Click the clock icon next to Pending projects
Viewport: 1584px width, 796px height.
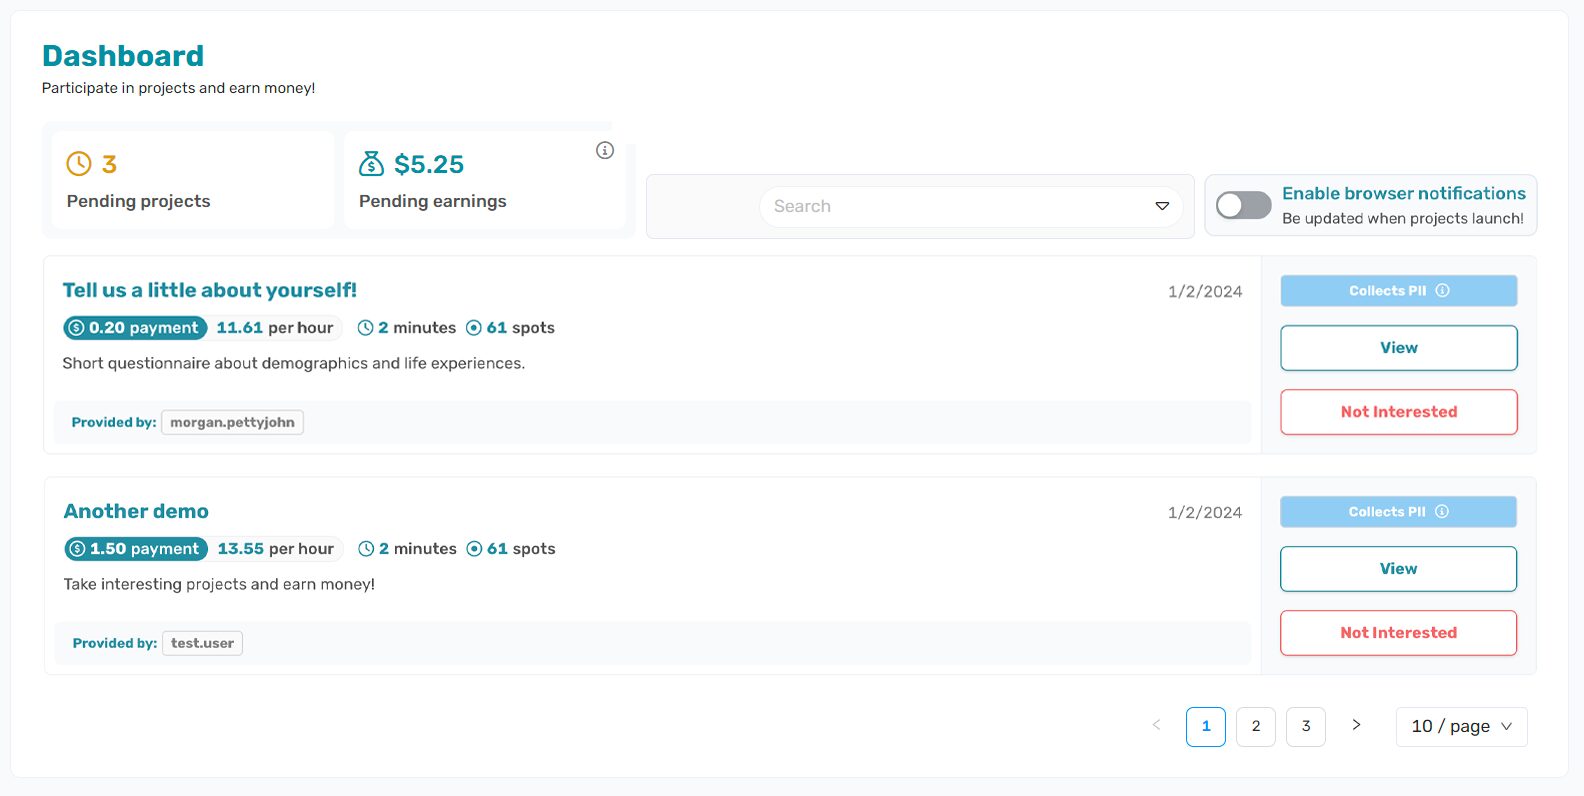pyautogui.click(x=78, y=164)
